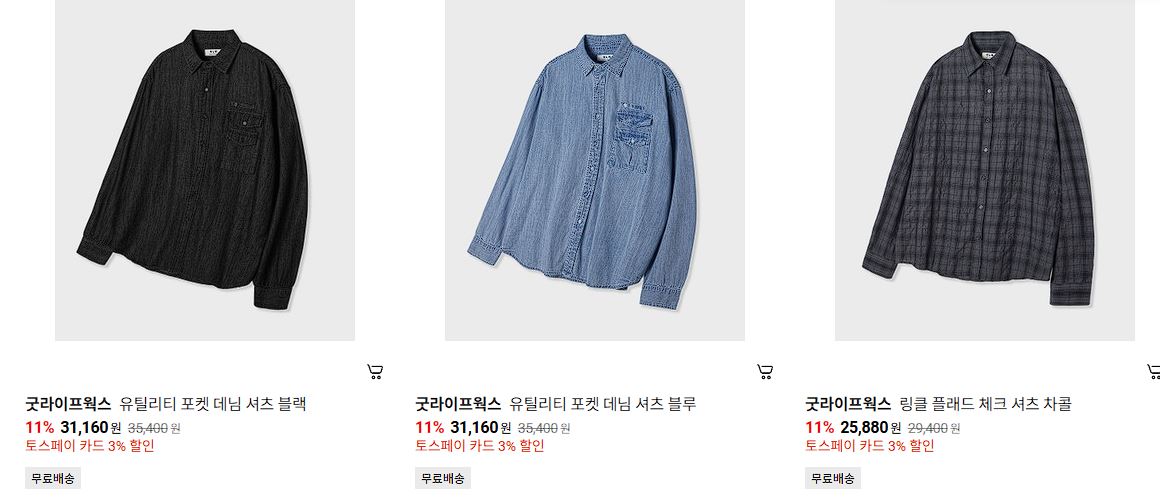Add charcoal check shirt to cart icon
1160x500 pixels.
pyautogui.click(x=1153, y=371)
